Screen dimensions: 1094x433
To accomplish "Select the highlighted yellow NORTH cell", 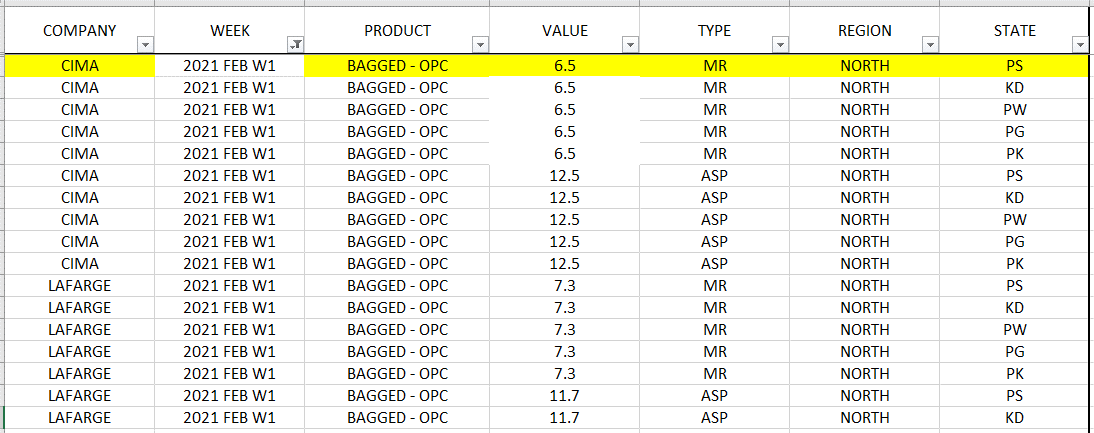I will pyautogui.click(x=865, y=66).
